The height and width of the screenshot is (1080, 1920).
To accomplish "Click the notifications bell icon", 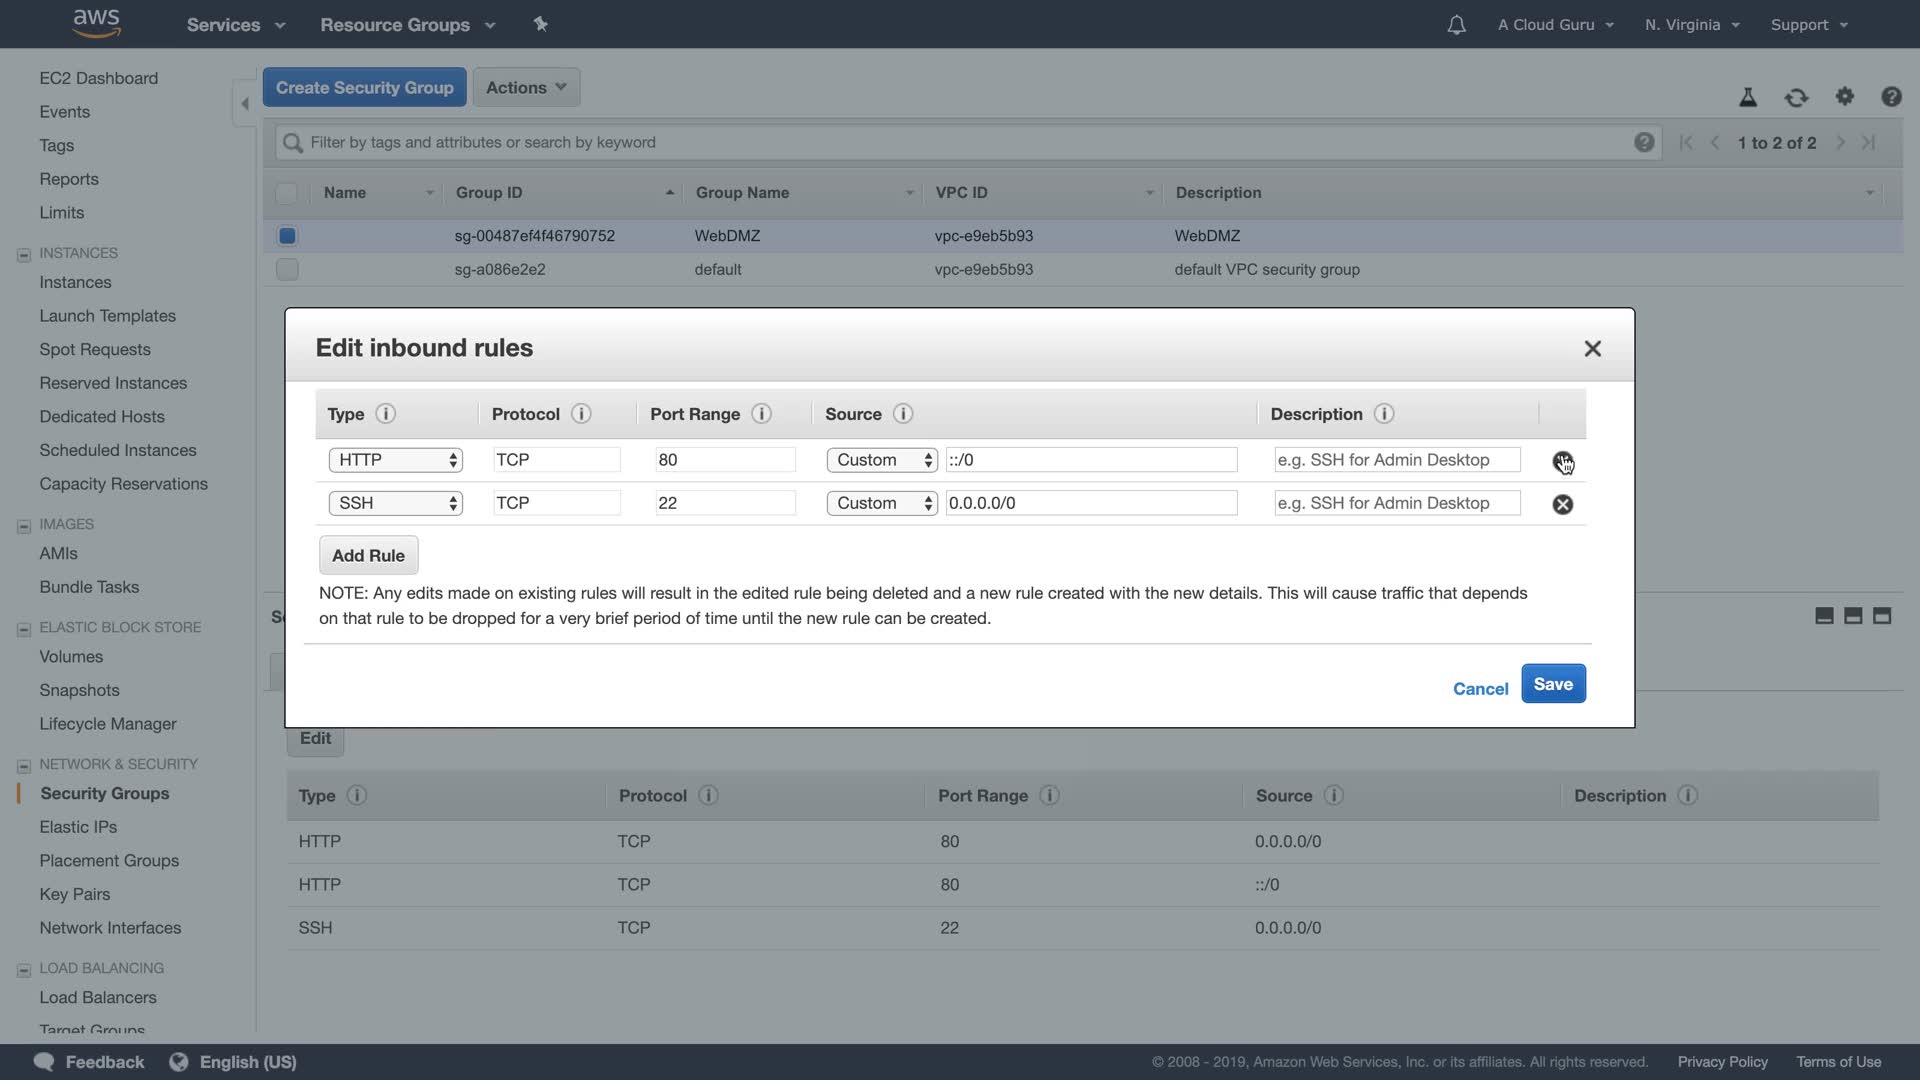I will (1456, 25).
